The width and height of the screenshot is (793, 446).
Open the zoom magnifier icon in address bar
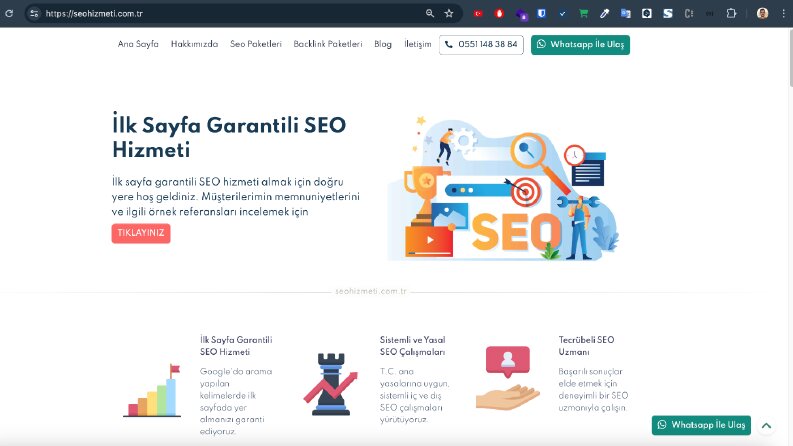[430, 14]
